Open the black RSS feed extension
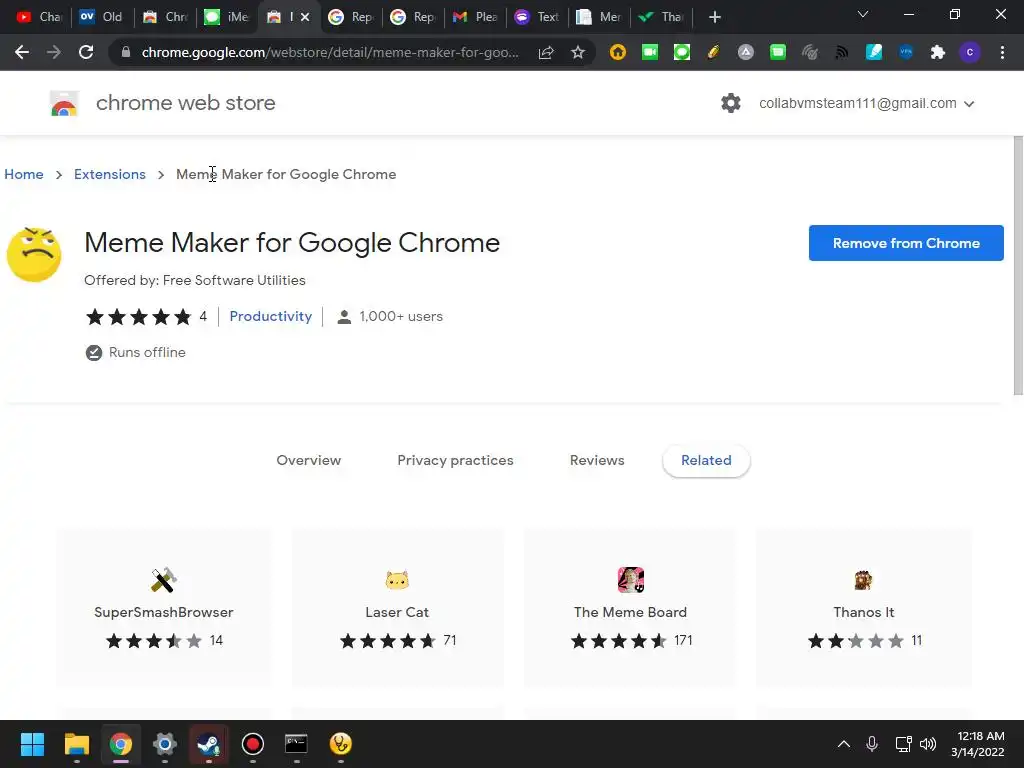This screenshot has width=1024, height=768. [x=841, y=52]
